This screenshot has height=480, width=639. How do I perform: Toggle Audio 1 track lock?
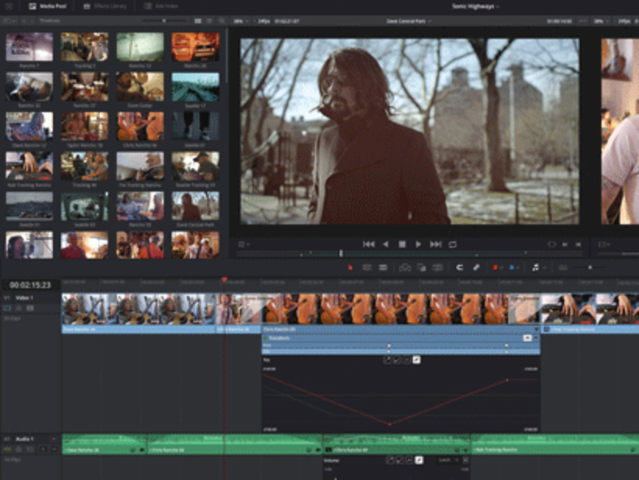19,449
